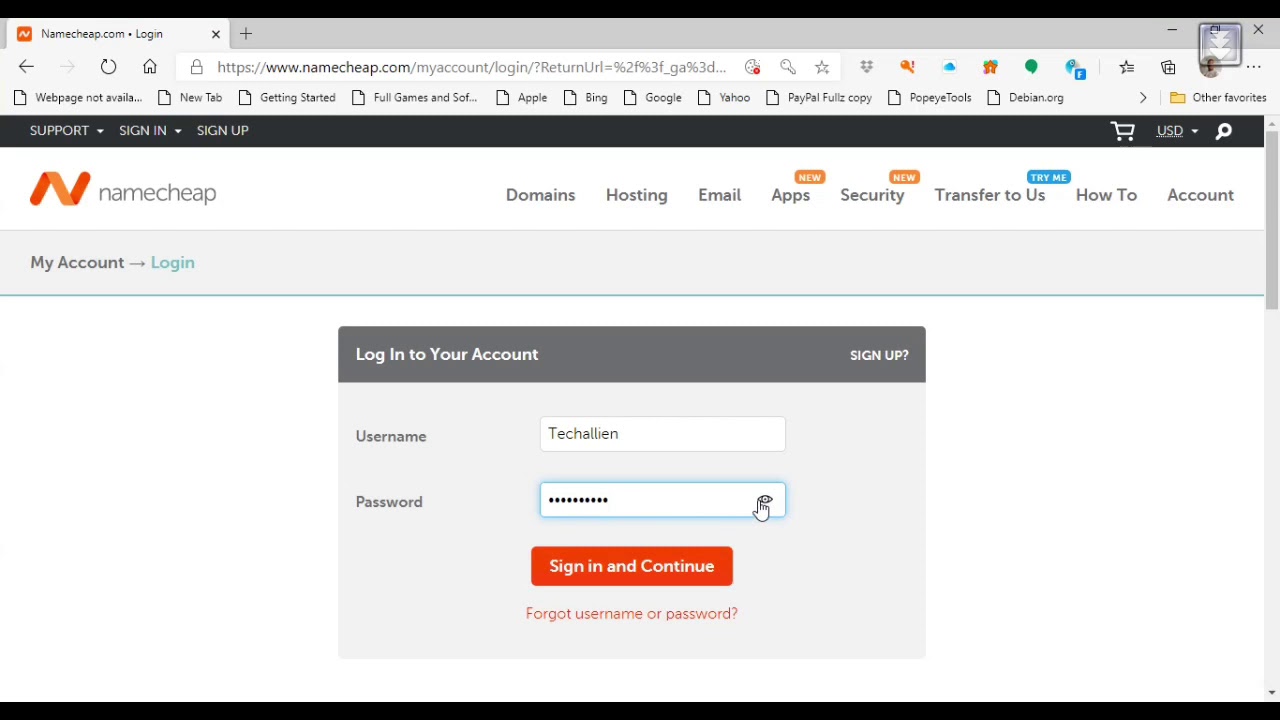Click the password key icon in address bar
The width and height of the screenshot is (1280, 720).
tap(788, 67)
